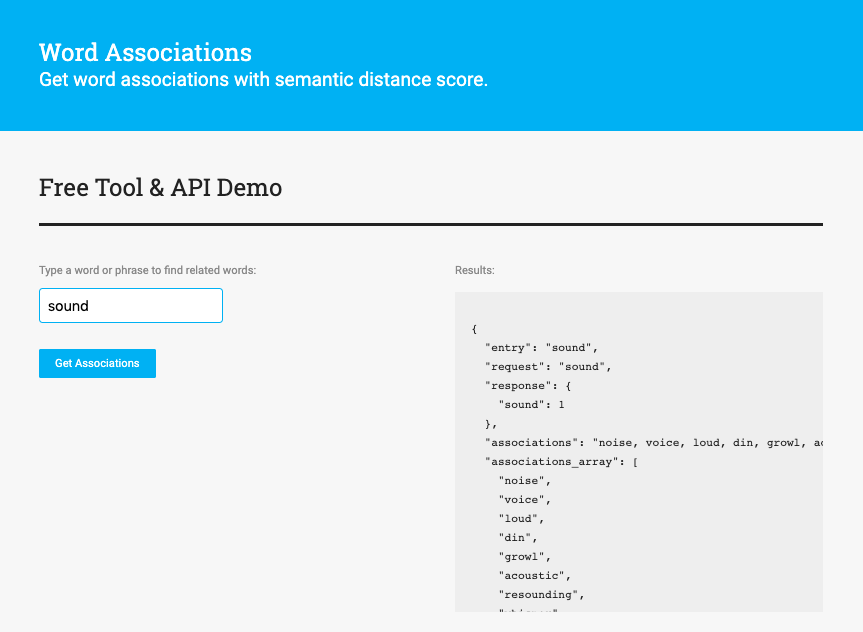Select "resounding" in the associations array
The height and width of the screenshot is (632, 863).
540,594
